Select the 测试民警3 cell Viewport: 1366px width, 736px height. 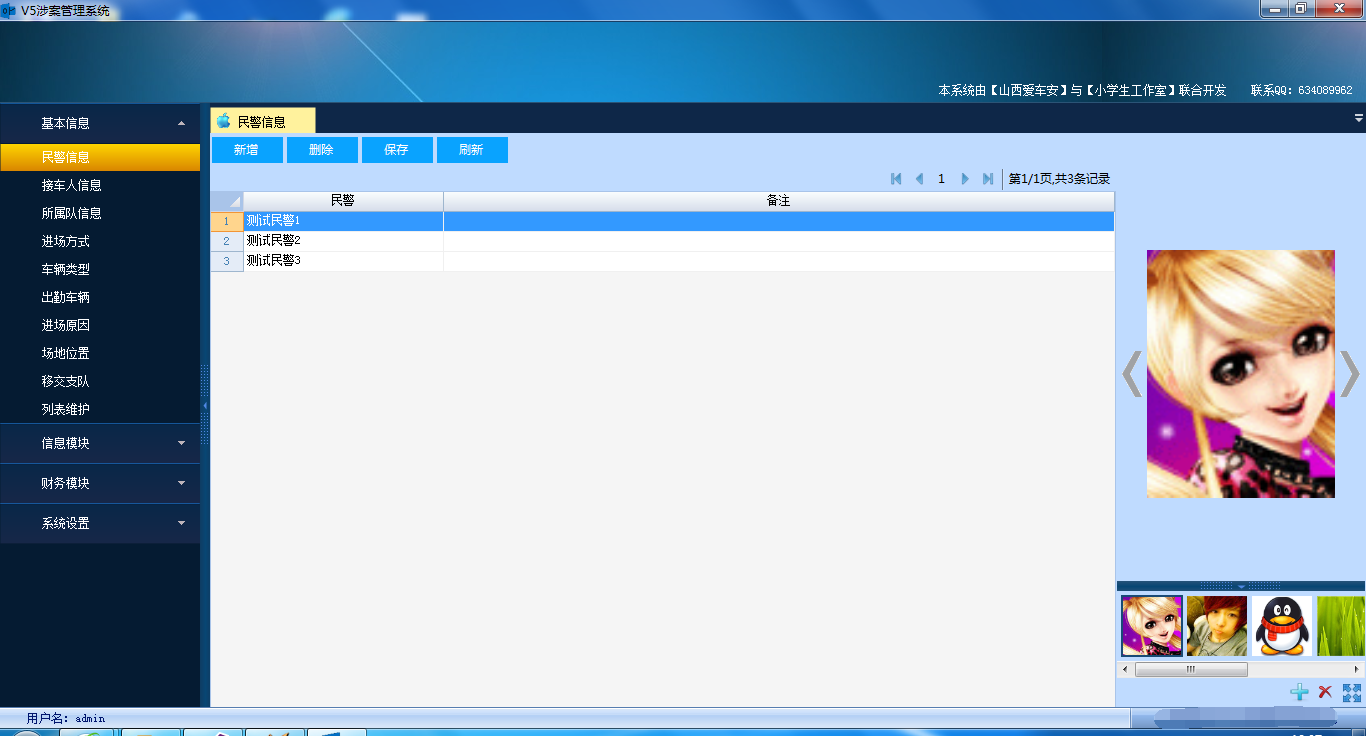click(343, 261)
